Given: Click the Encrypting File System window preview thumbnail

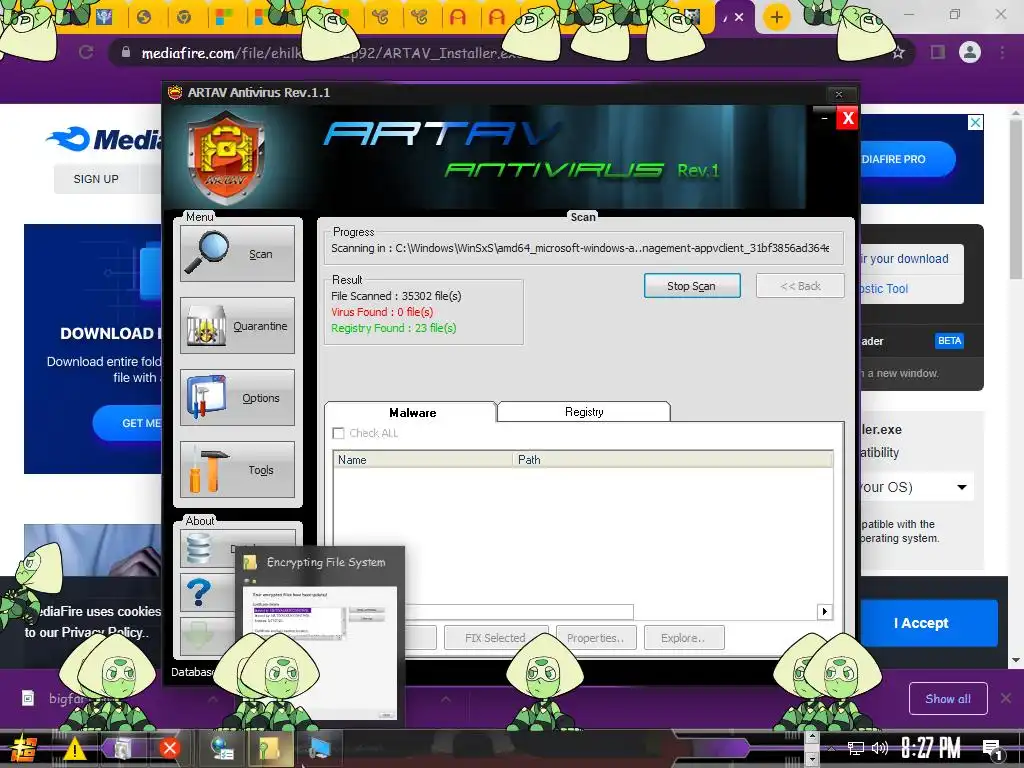Looking at the screenshot, I should (319, 653).
